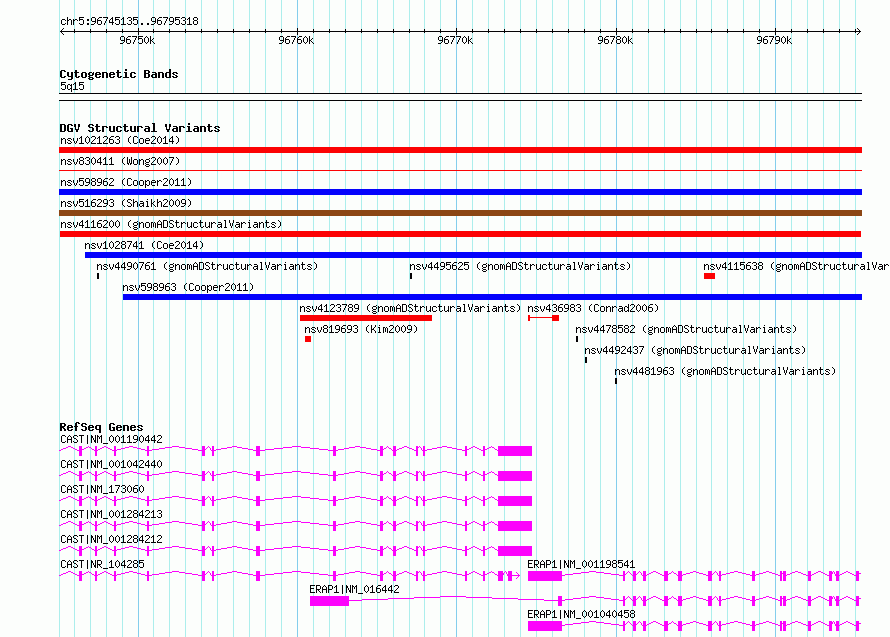Screen dimensions: 890x637
Task: Open the nsv516293 (Shaikh2009) label
Action: tap(126, 203)
